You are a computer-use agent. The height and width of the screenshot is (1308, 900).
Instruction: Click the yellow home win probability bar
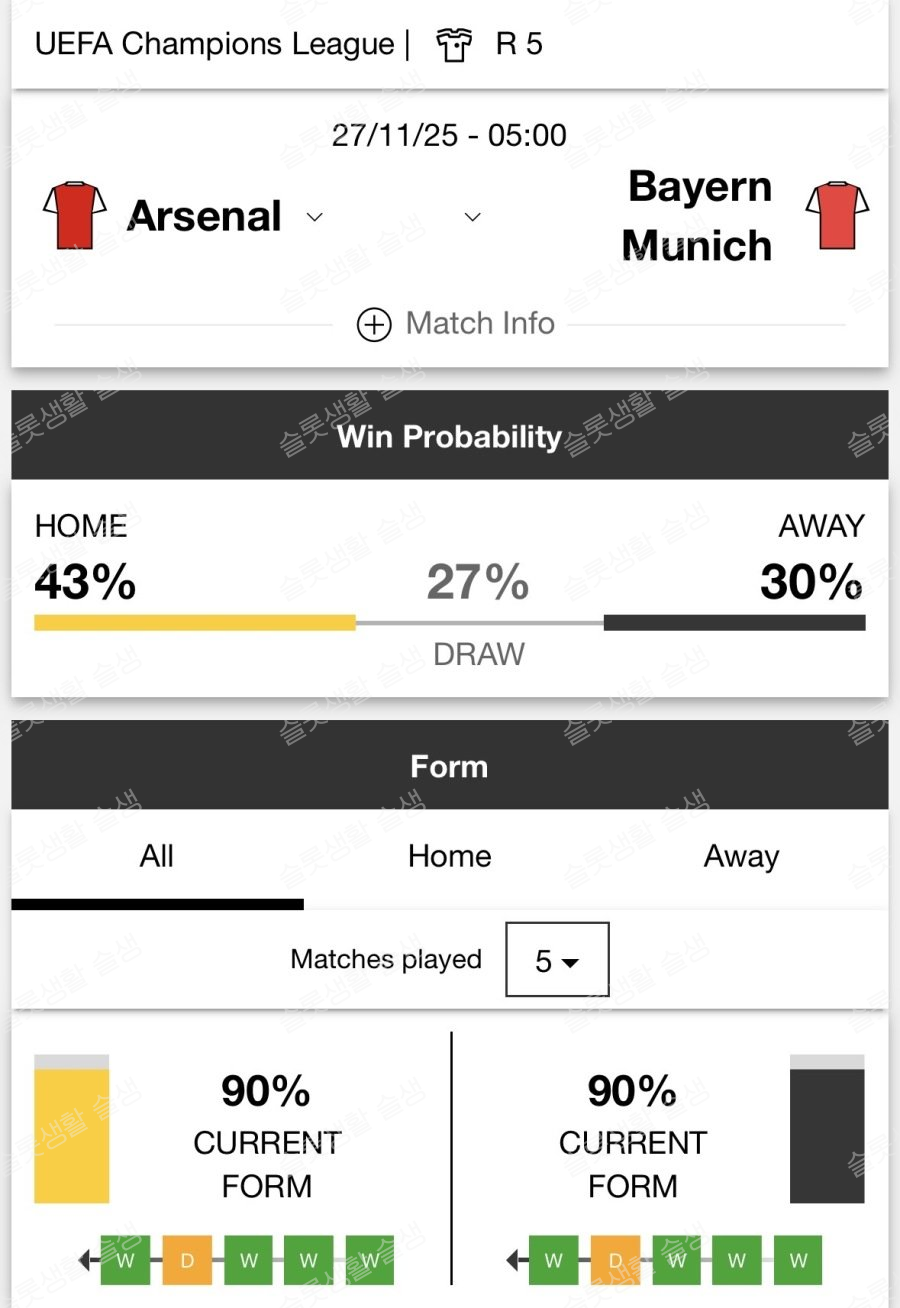(194, 622)
